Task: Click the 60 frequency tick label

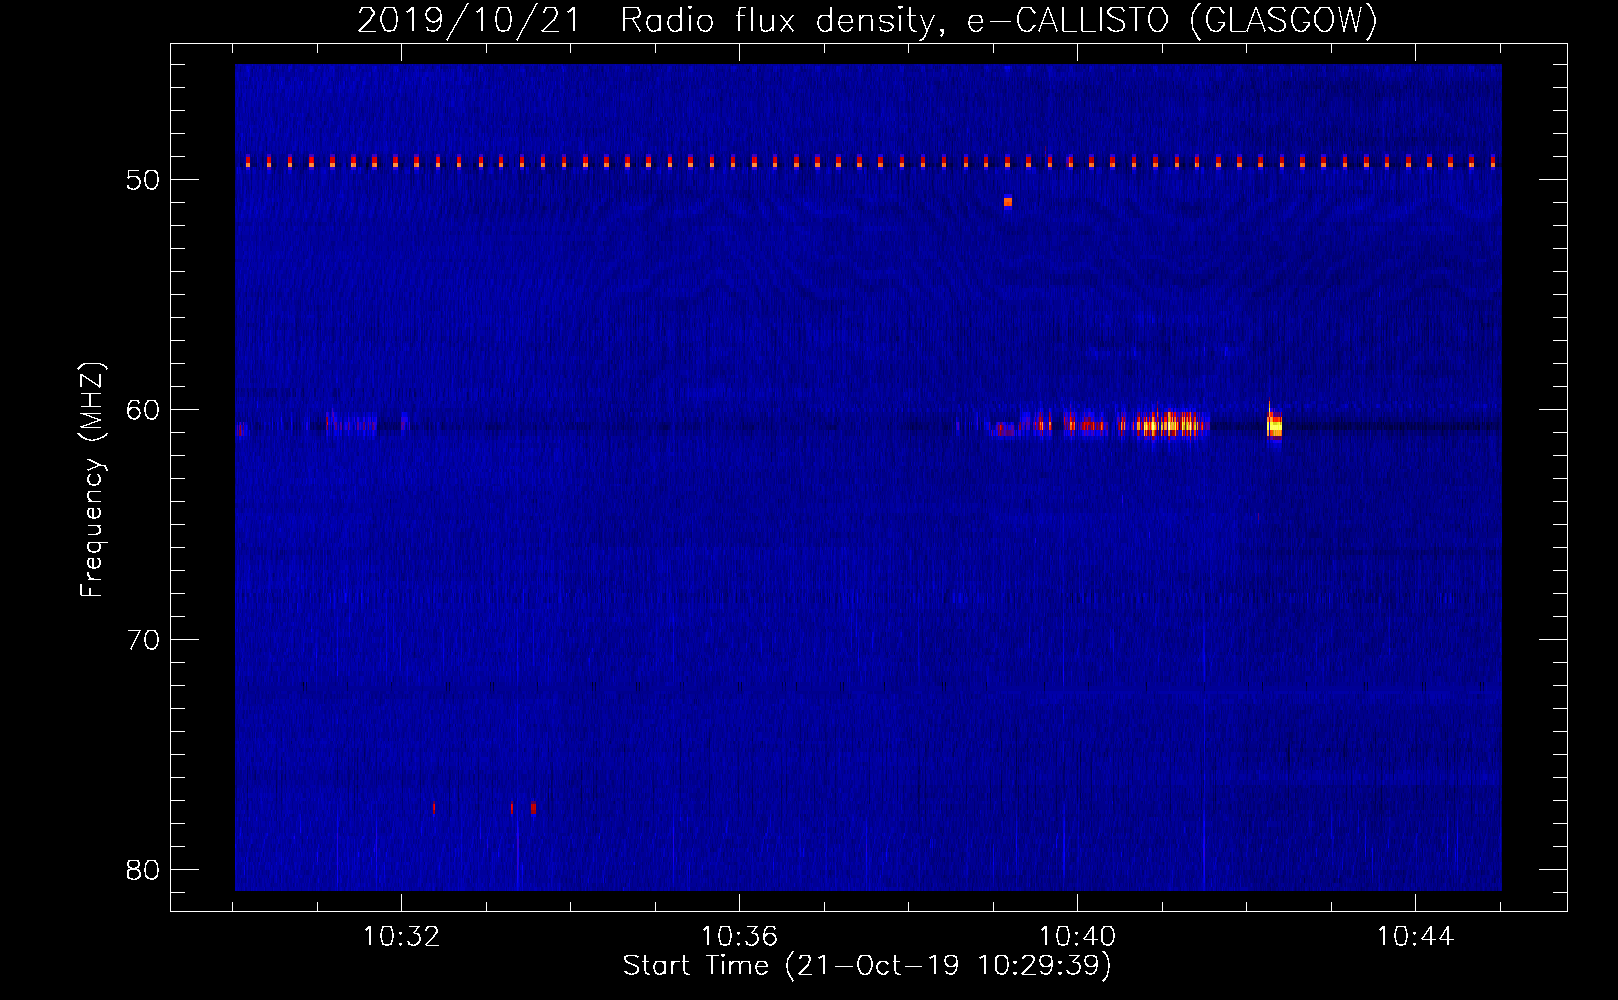Action: coord(143,410)
